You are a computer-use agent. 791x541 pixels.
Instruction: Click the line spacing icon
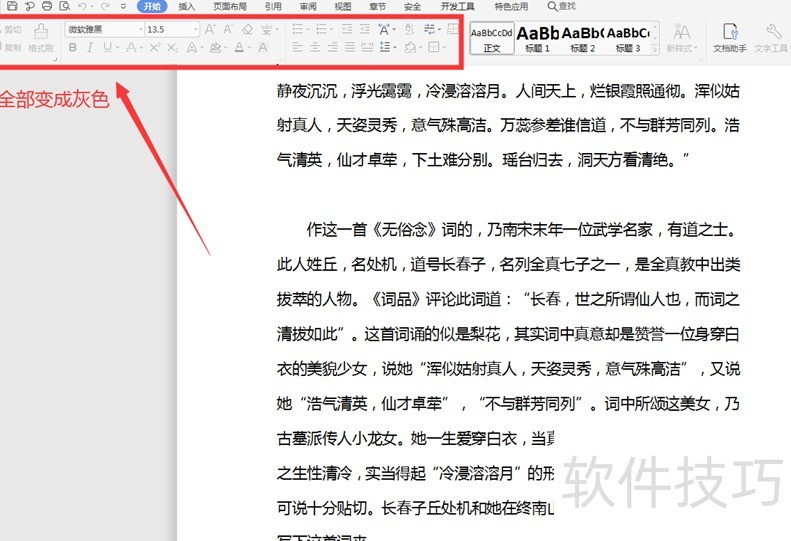pos(385,47)
